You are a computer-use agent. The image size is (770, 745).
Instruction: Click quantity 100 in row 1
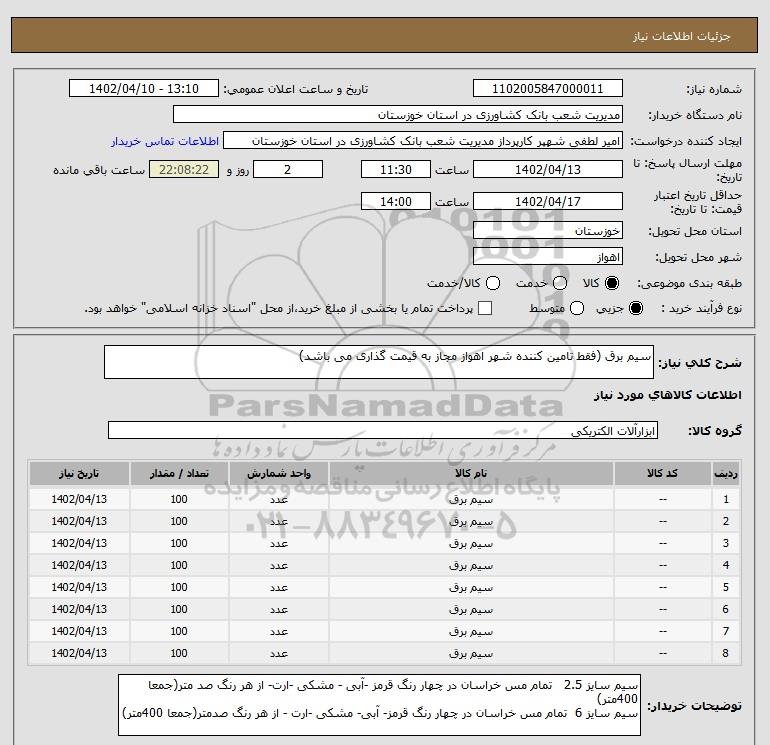[179, 499]
